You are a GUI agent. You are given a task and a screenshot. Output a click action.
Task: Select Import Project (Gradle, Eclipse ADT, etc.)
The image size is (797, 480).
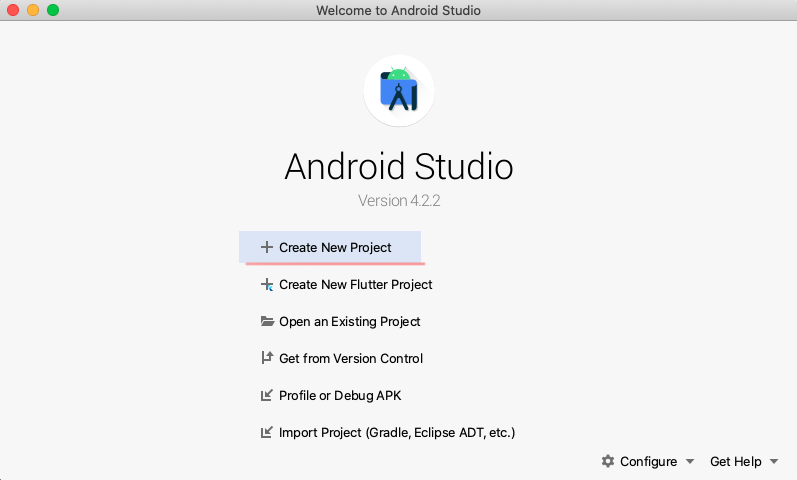(x=397, y=433)
